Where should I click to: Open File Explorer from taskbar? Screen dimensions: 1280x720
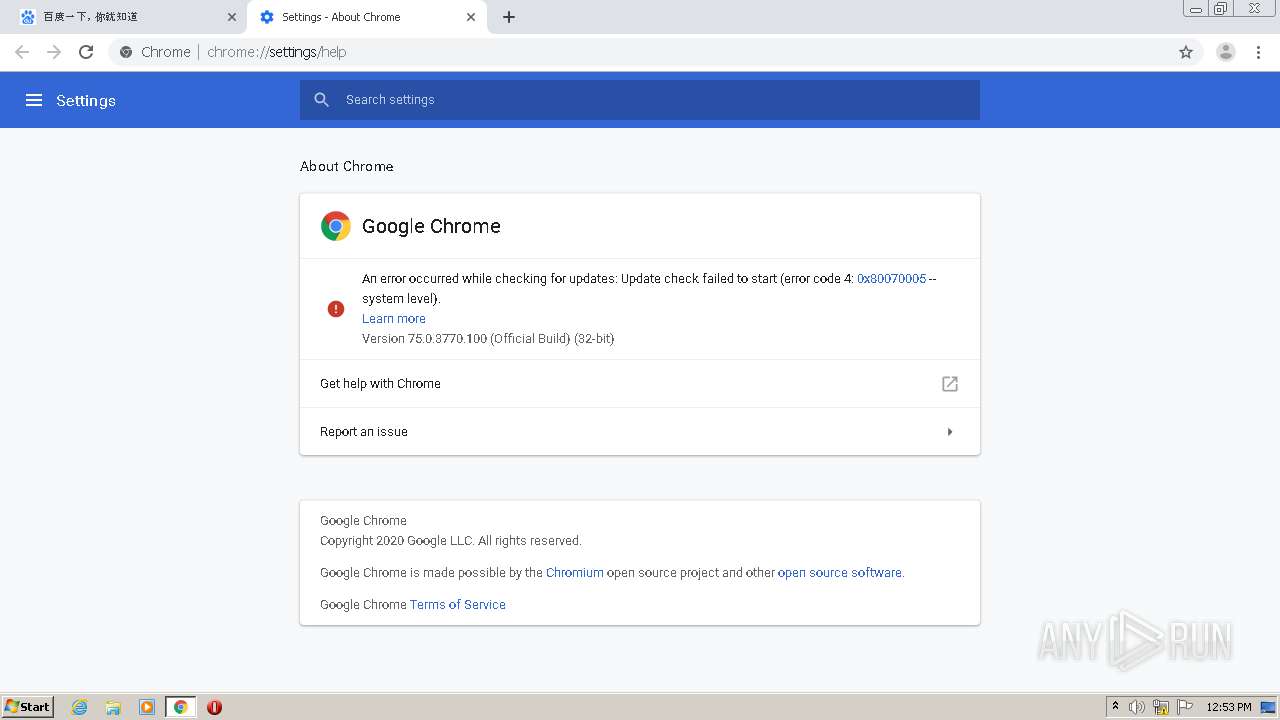tap(113, 707)
